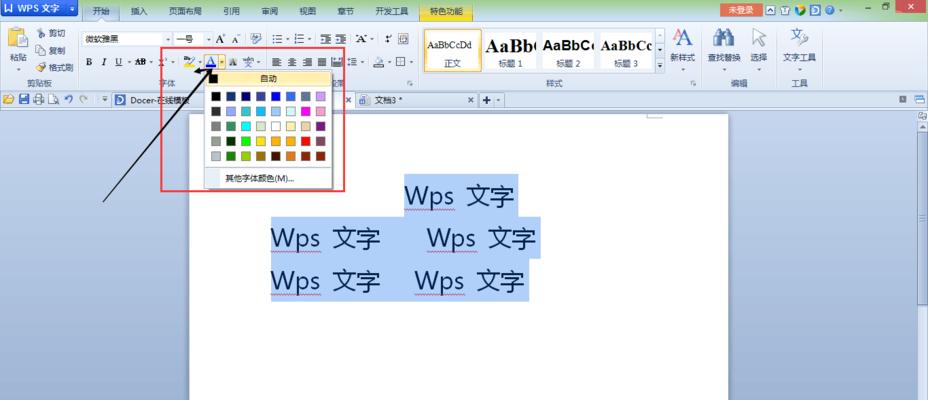Open the font size dropdown 一号
This screenshot has width=928, height=400.
208,39
